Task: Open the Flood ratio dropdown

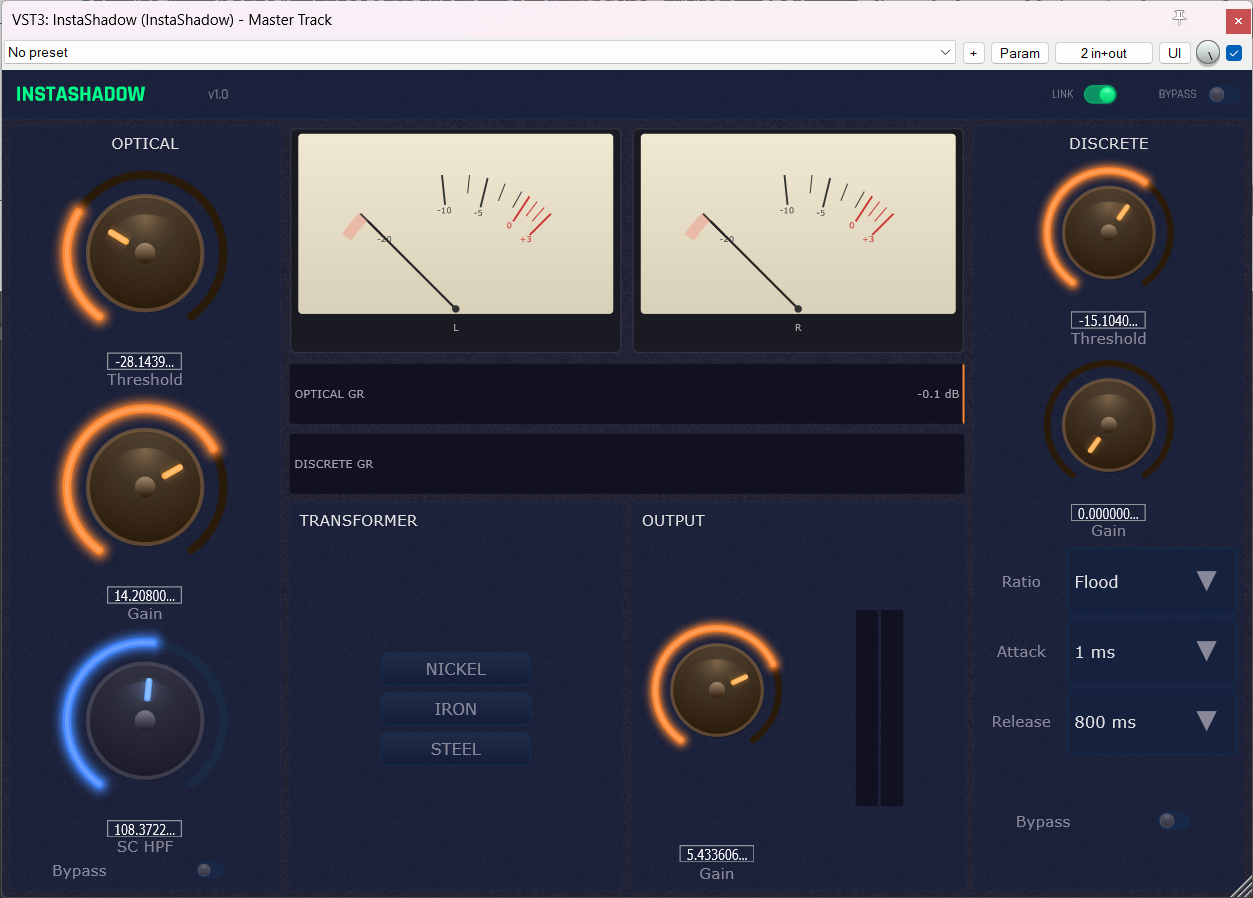Action: tap(1151, 581)
